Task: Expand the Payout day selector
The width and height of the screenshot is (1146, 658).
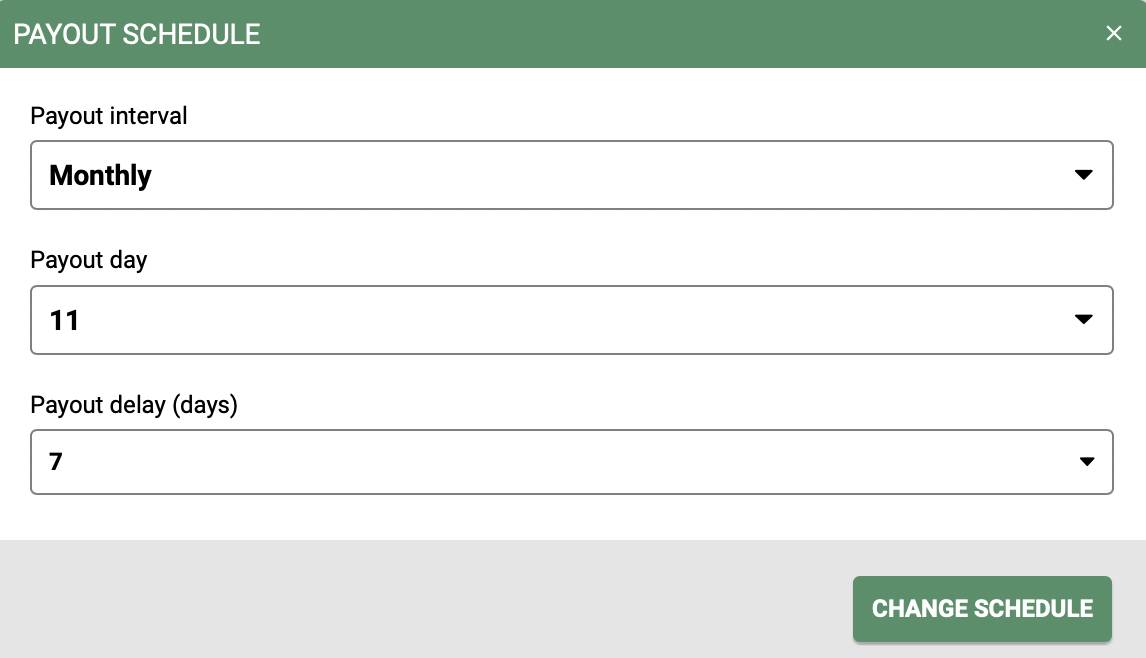Action: click(572, 320)
